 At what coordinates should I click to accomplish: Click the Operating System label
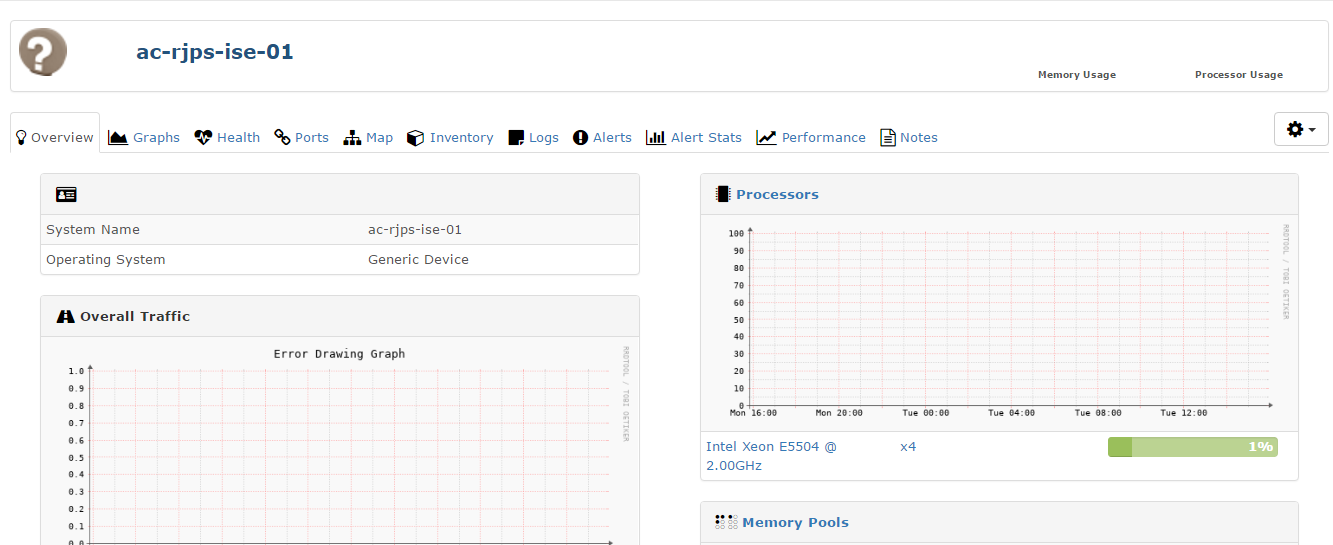point(106,259)
